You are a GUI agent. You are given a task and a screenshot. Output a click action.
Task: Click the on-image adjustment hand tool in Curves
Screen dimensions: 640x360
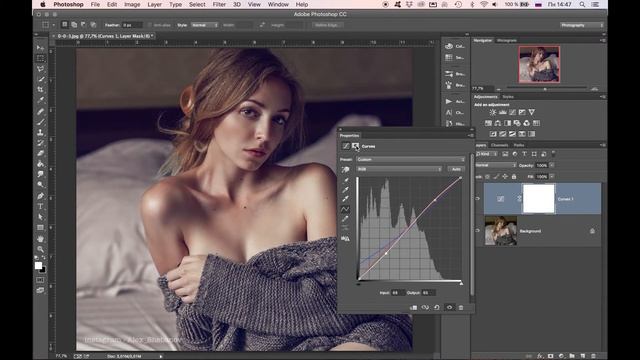click(345, 170)
